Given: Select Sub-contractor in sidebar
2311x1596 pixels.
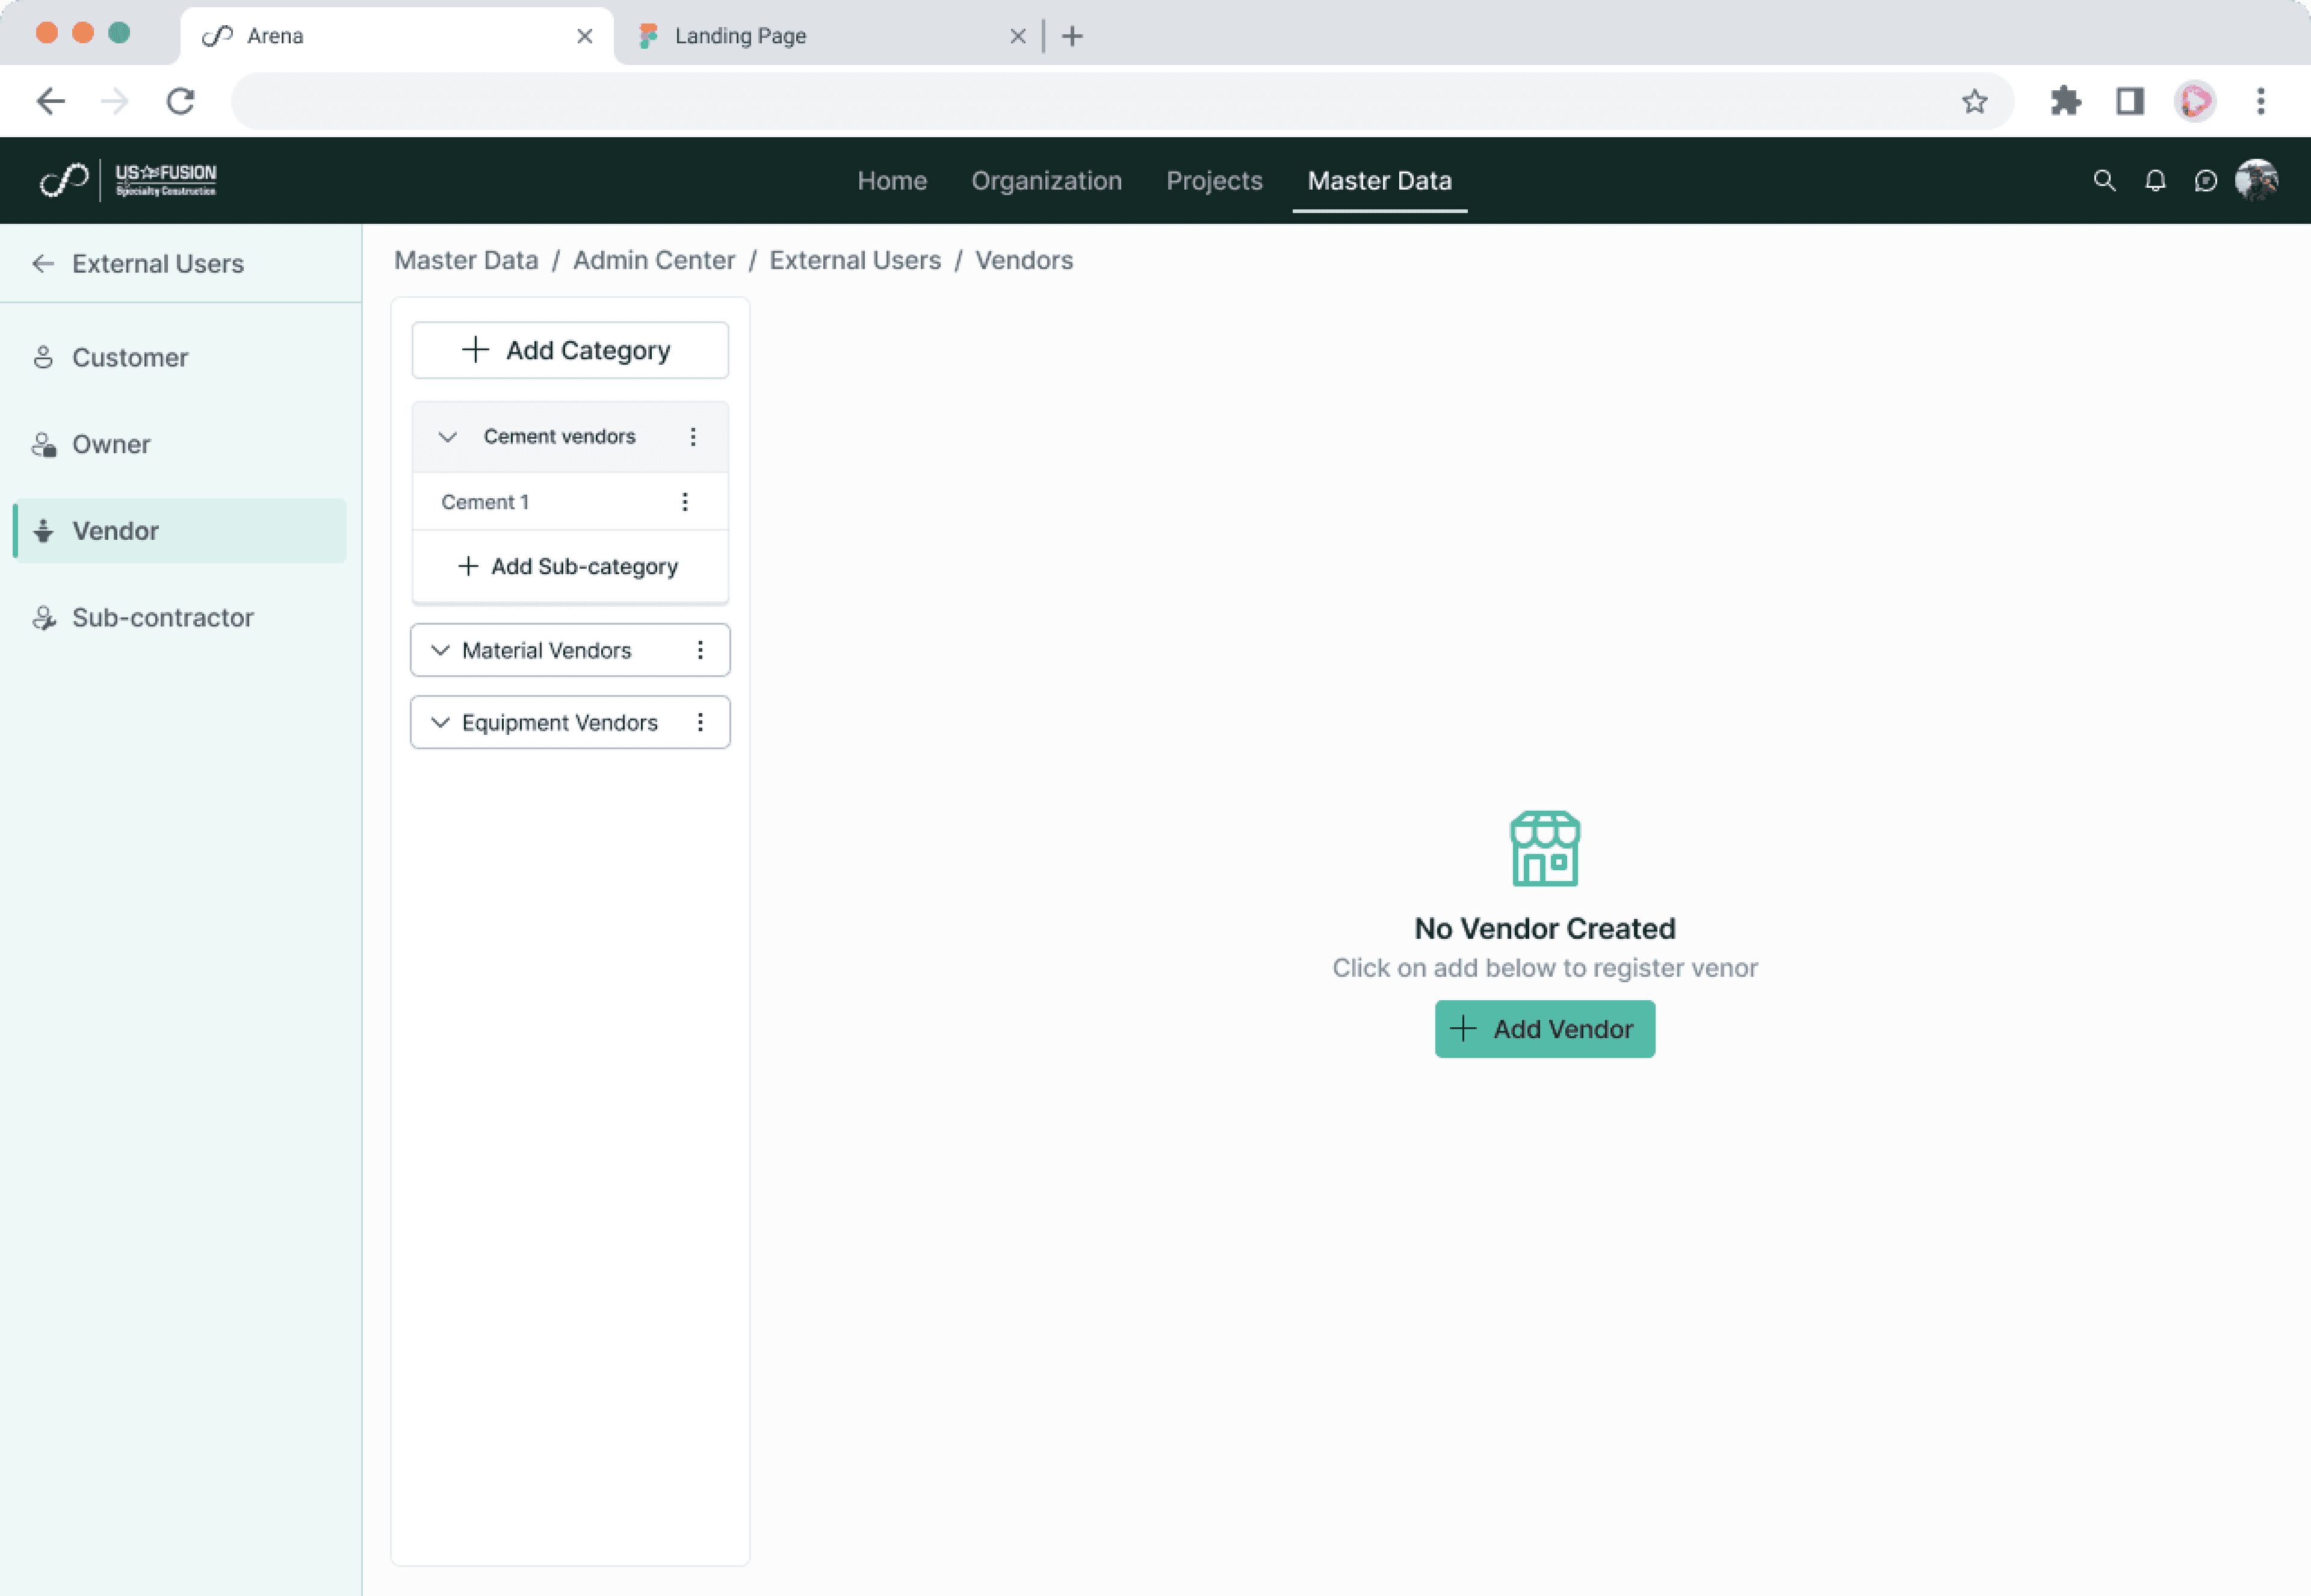Looking at the screenshot, I should click(x=162, y=618).
